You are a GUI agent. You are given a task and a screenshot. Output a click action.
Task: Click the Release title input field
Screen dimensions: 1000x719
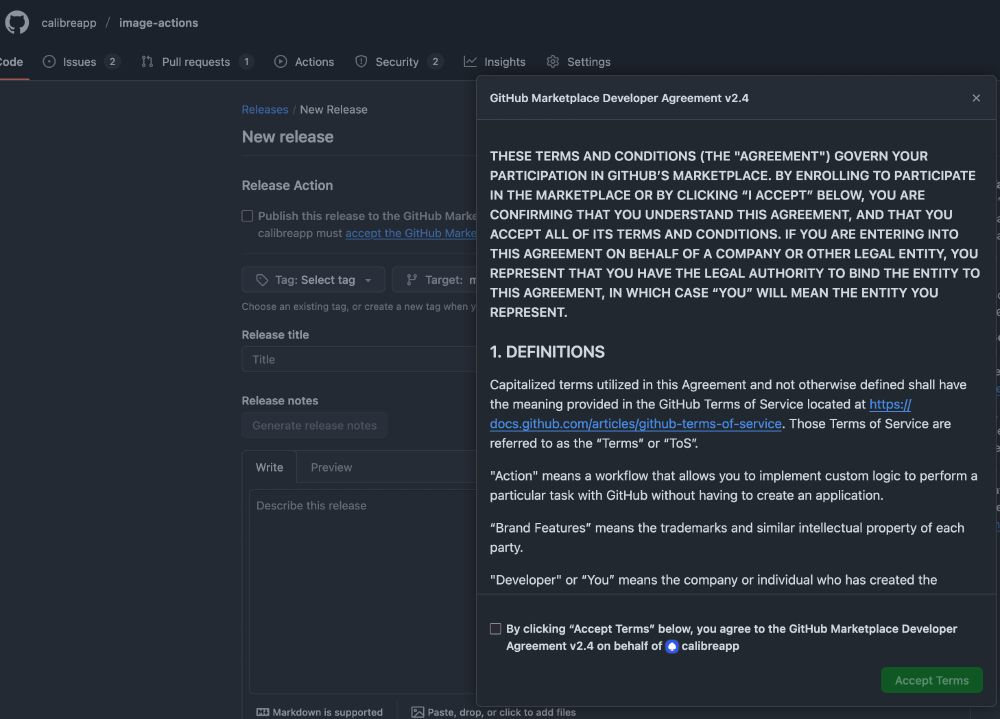(x=359, y=360)
